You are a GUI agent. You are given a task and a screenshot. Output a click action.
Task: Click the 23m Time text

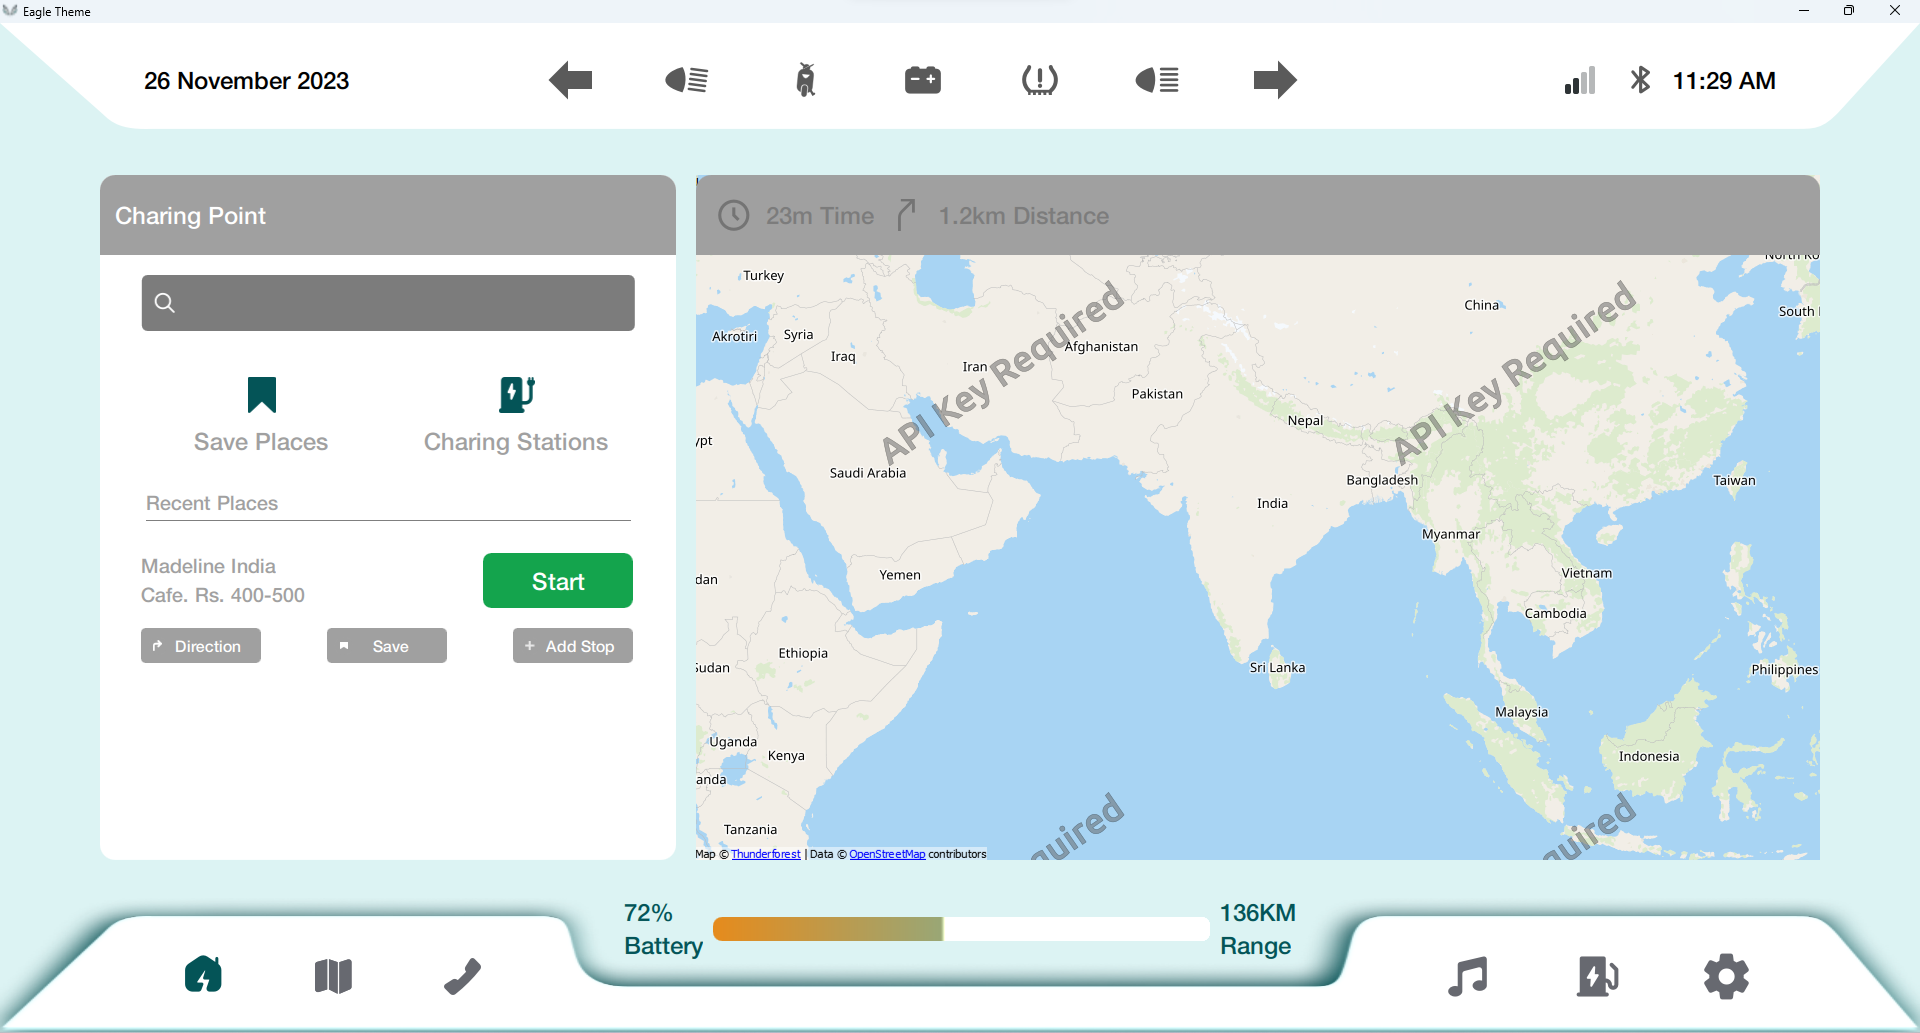(x=820, y=216)
